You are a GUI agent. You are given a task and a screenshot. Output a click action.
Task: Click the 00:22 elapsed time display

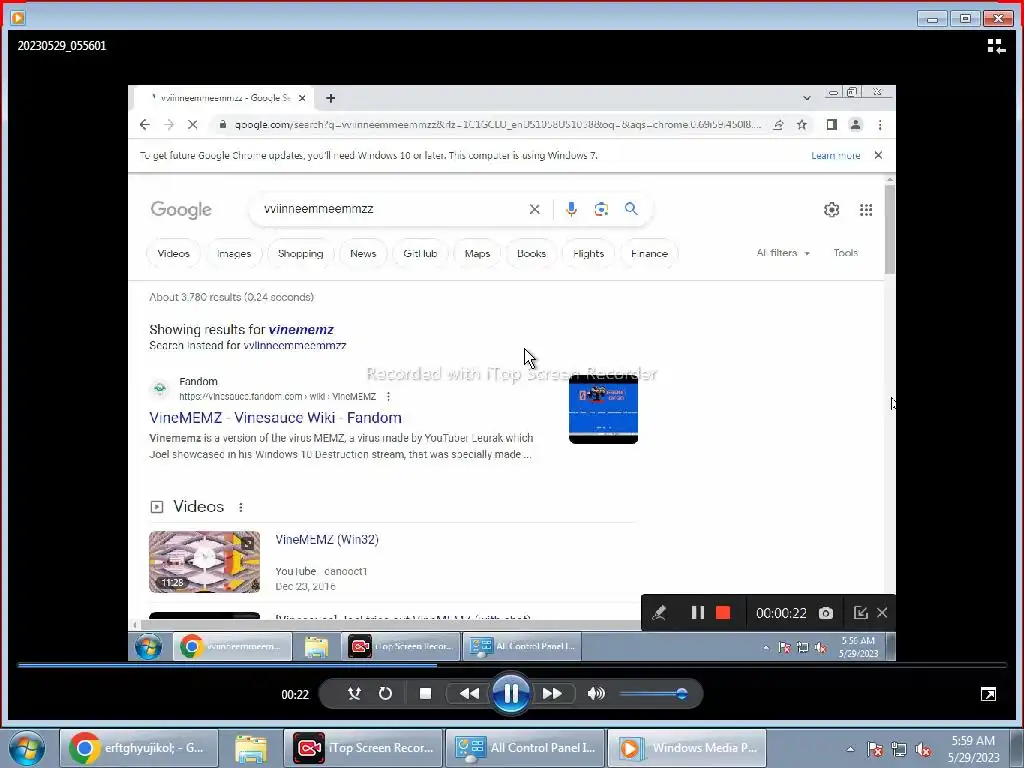click(295, 694)
